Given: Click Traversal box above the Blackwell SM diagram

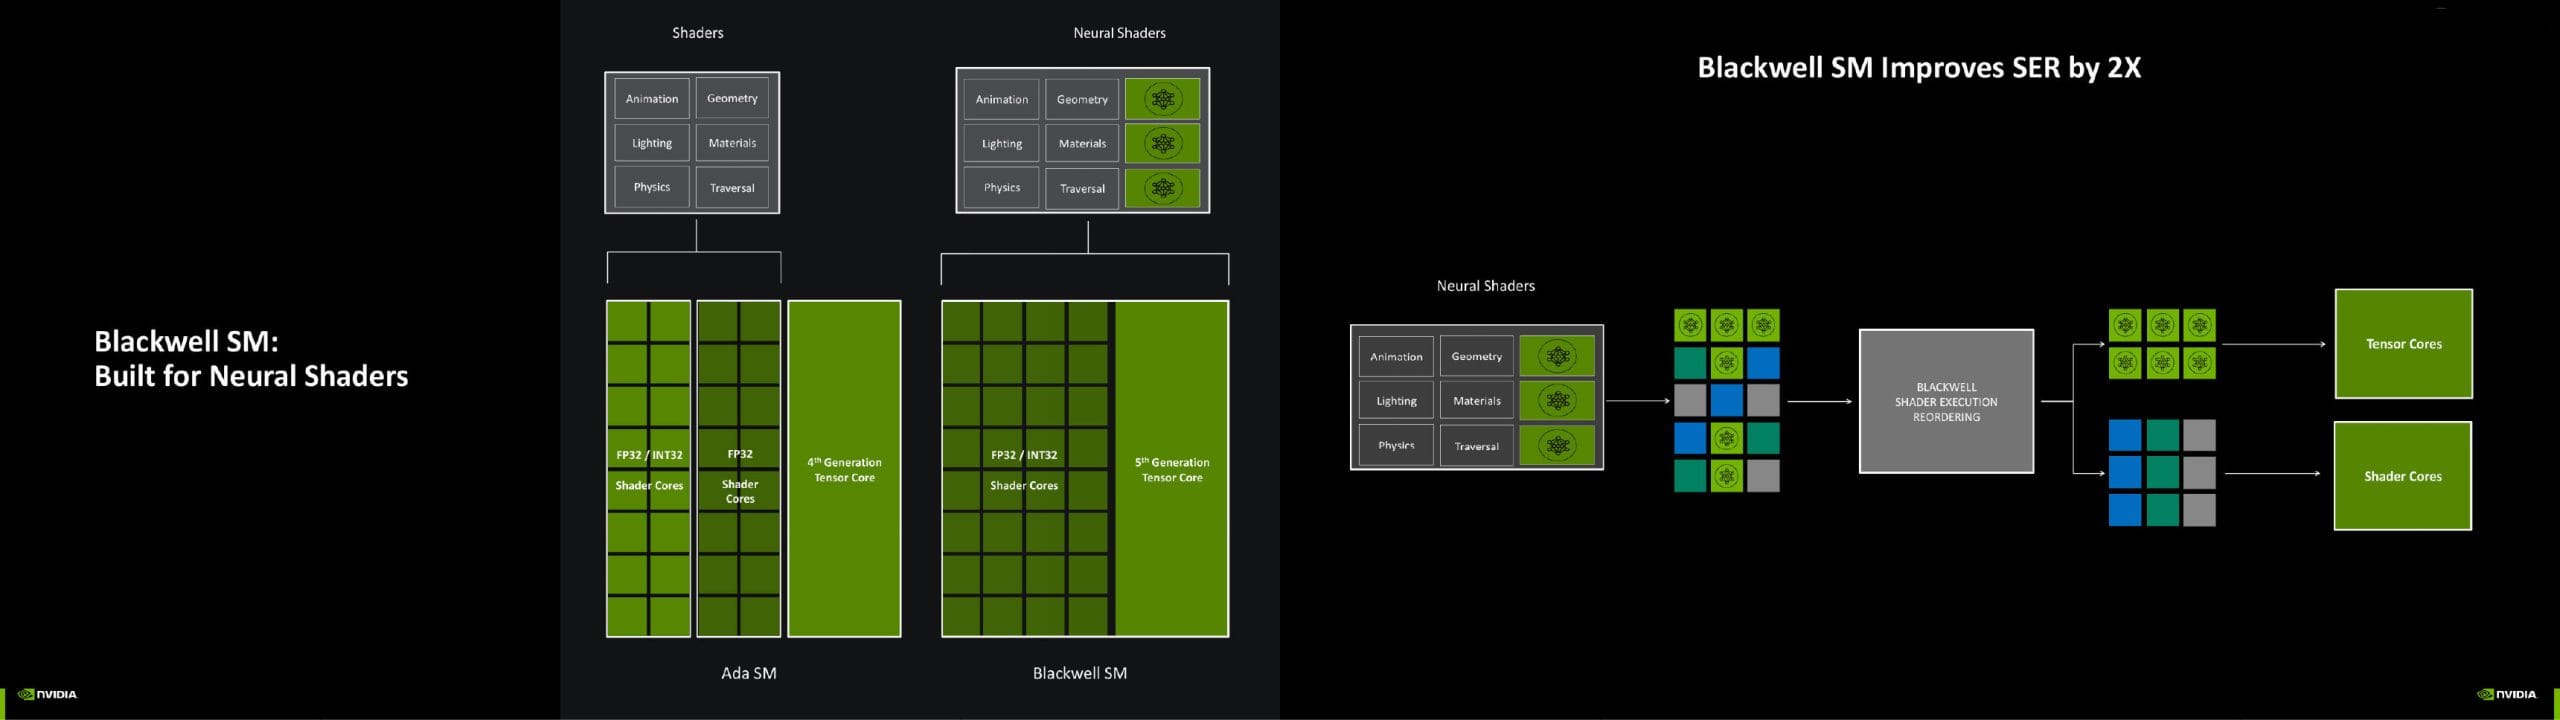Looking at the screenshot, I should click(x=1082, y=188).
